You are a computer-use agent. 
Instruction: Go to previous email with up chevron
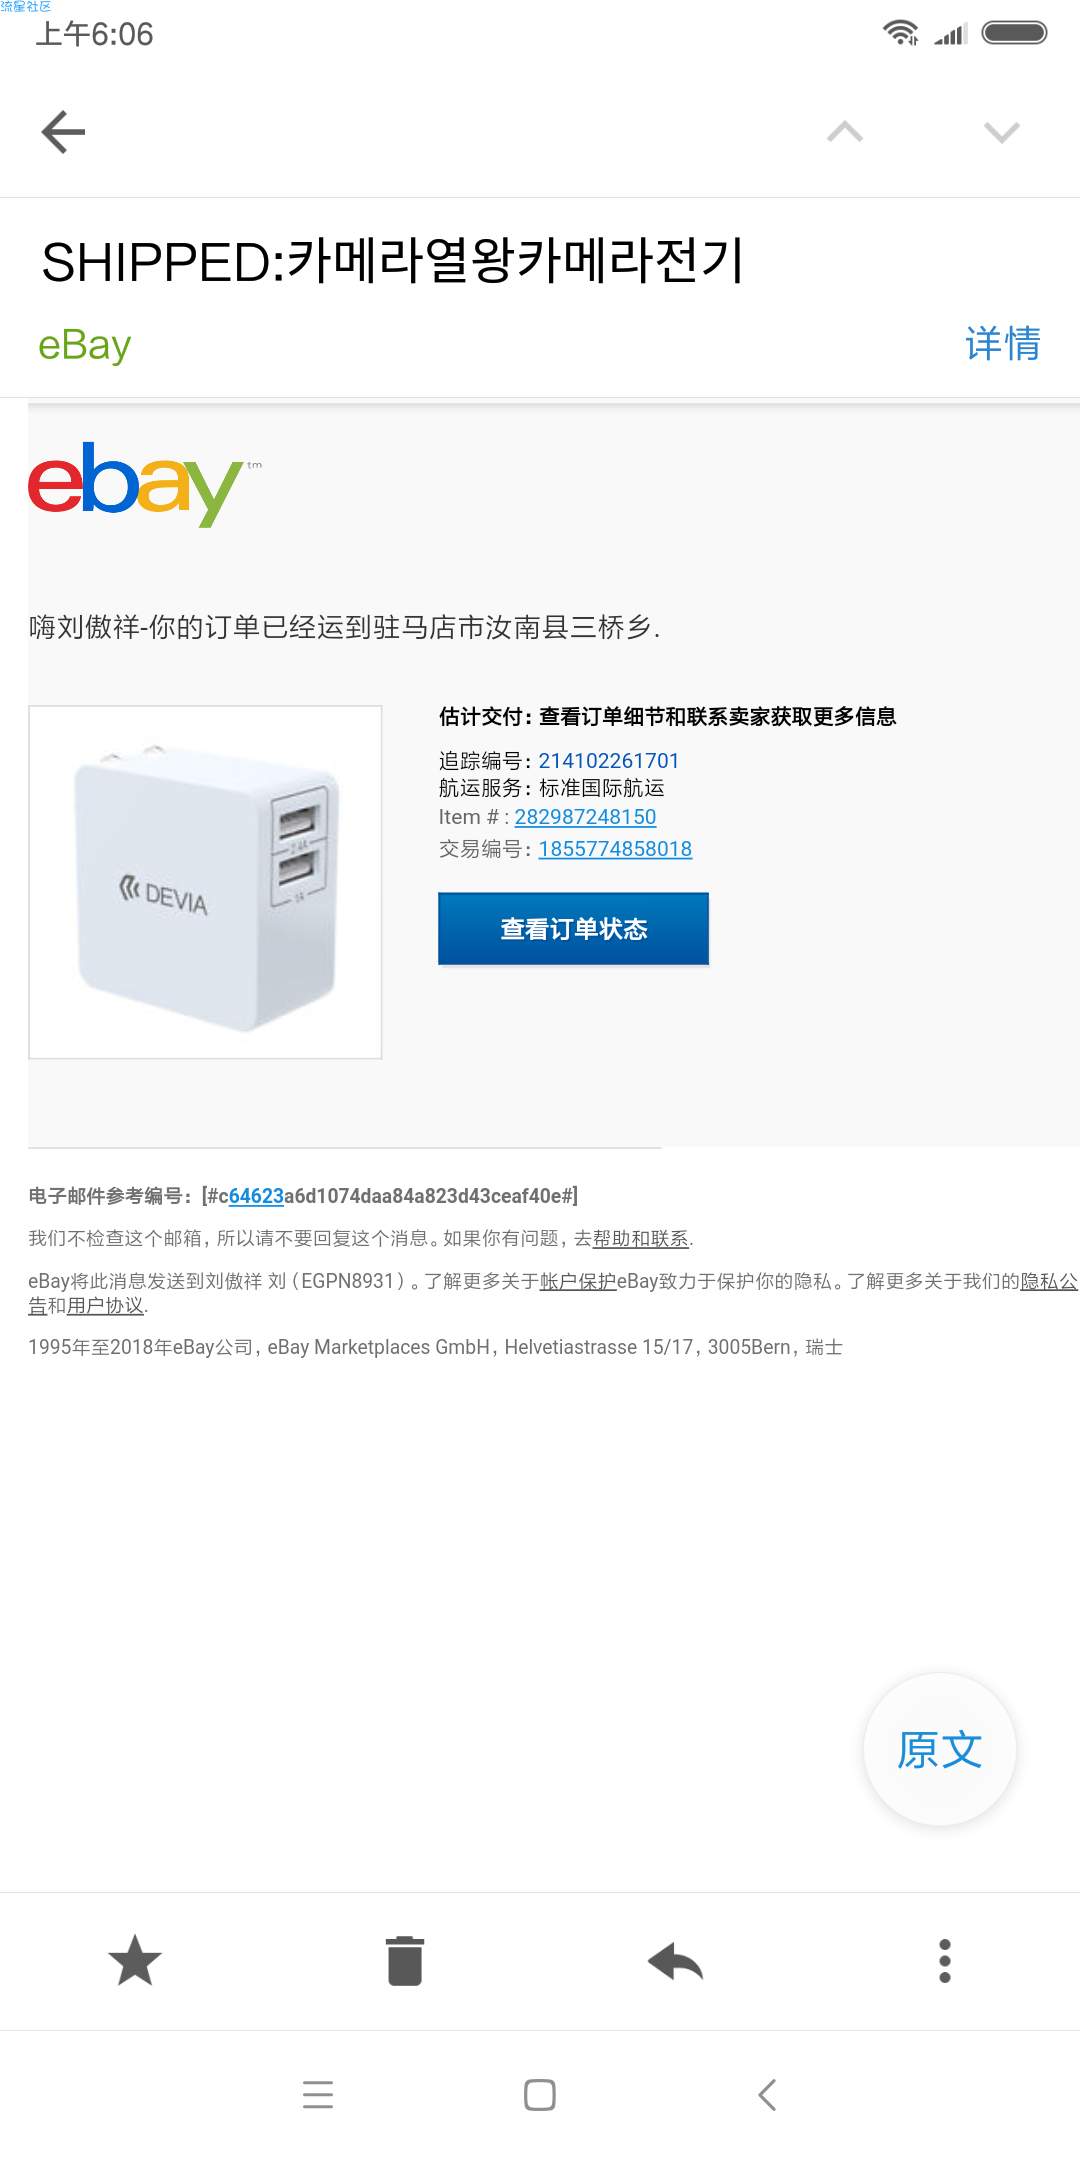[845, 132]
